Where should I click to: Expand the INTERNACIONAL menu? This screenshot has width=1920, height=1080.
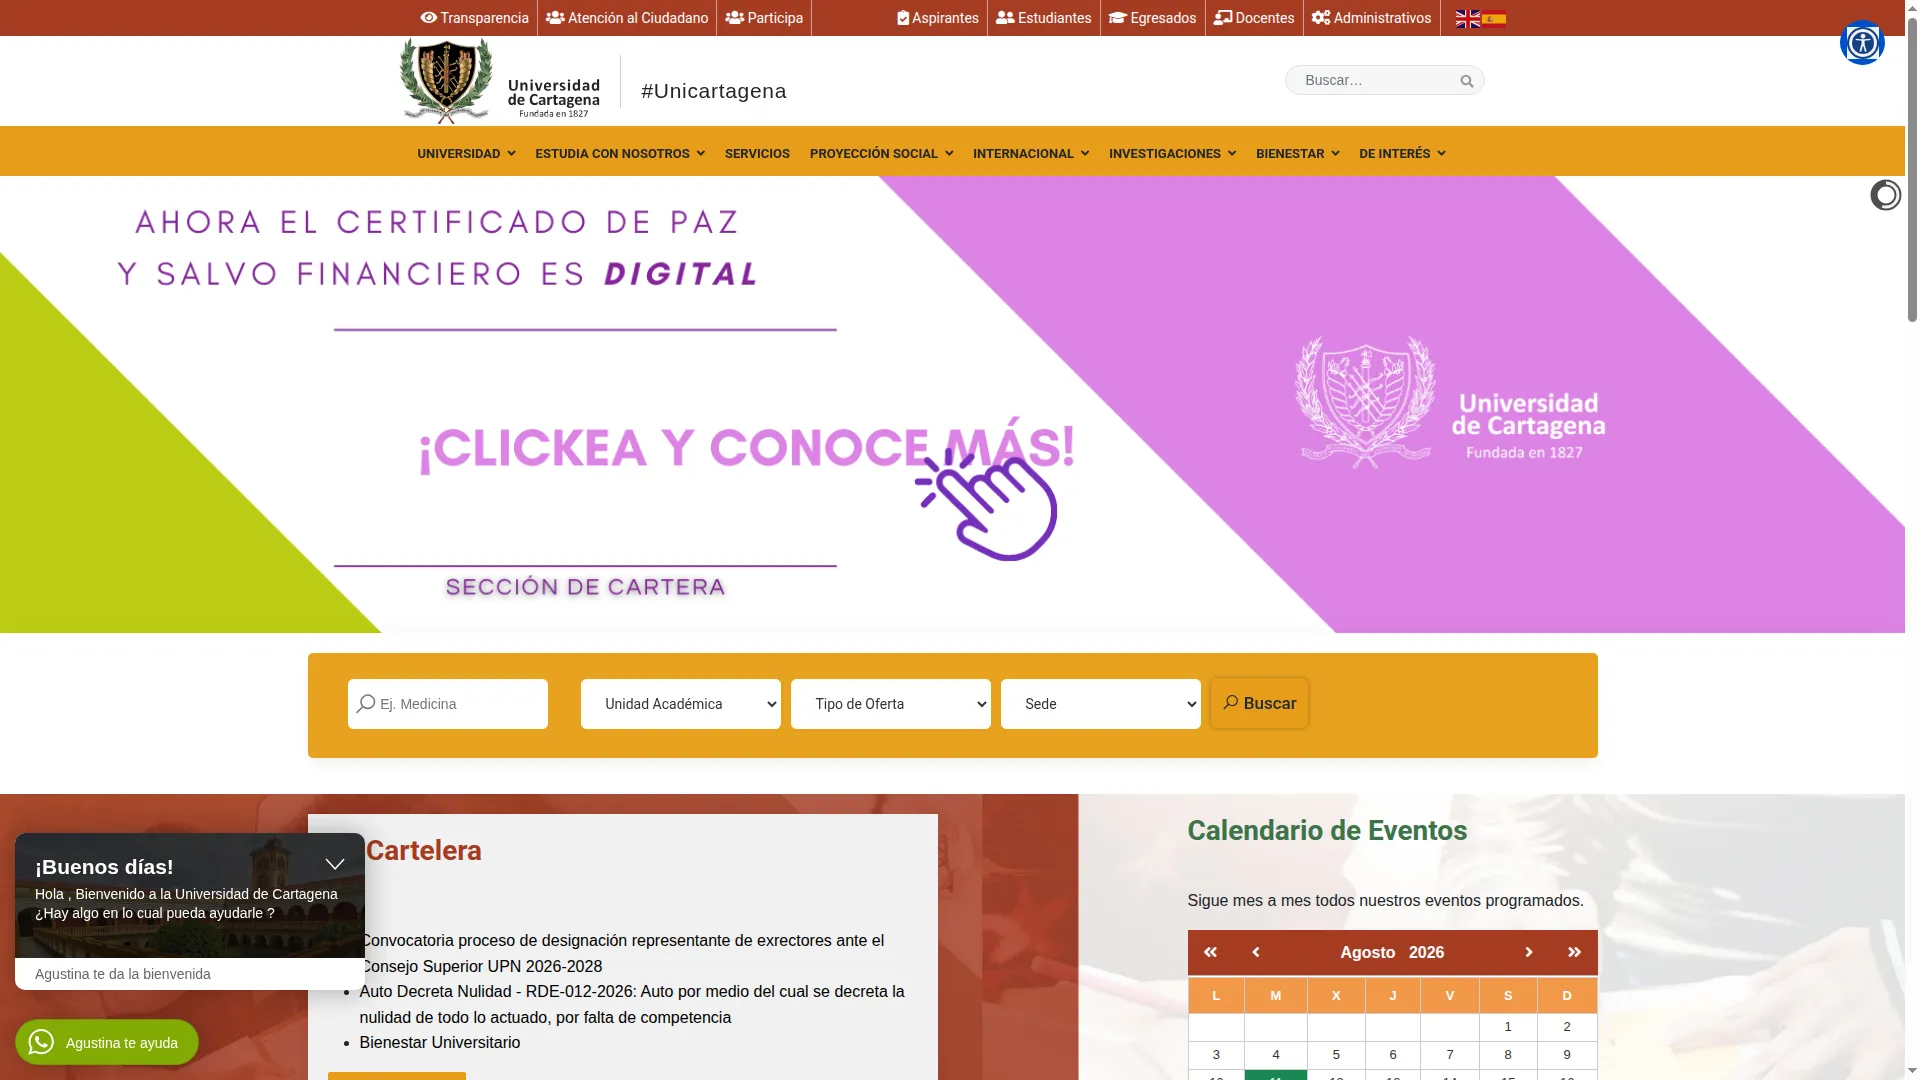pos(1031,154)
